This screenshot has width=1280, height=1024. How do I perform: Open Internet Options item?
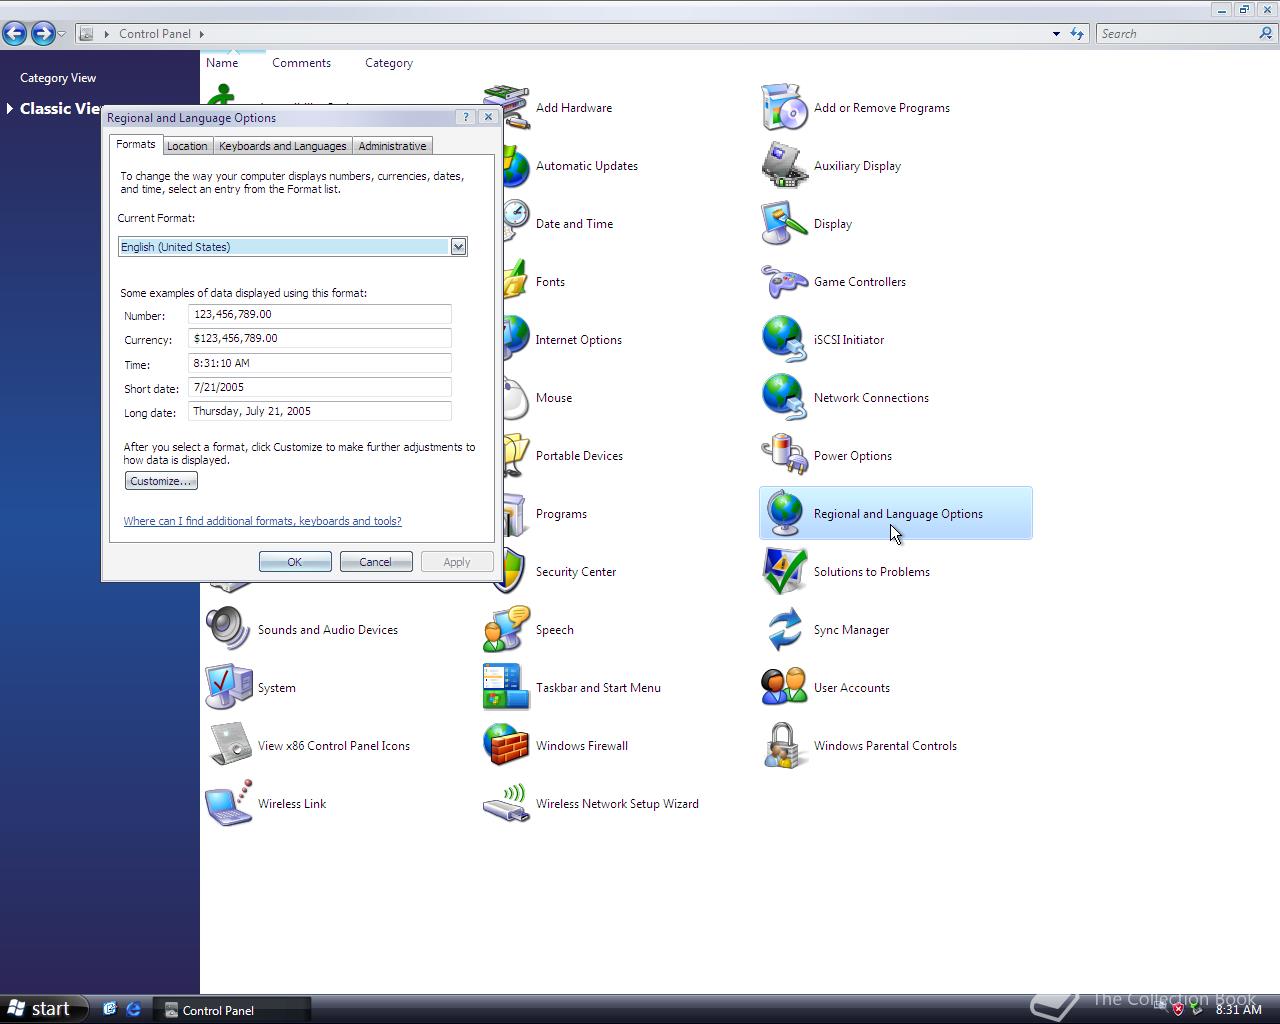click(578, 340)
